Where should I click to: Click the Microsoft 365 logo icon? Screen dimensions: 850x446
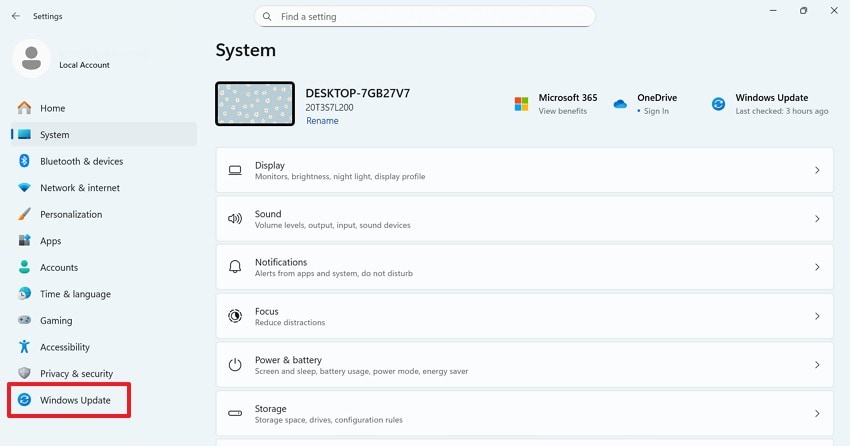point(521,104)
